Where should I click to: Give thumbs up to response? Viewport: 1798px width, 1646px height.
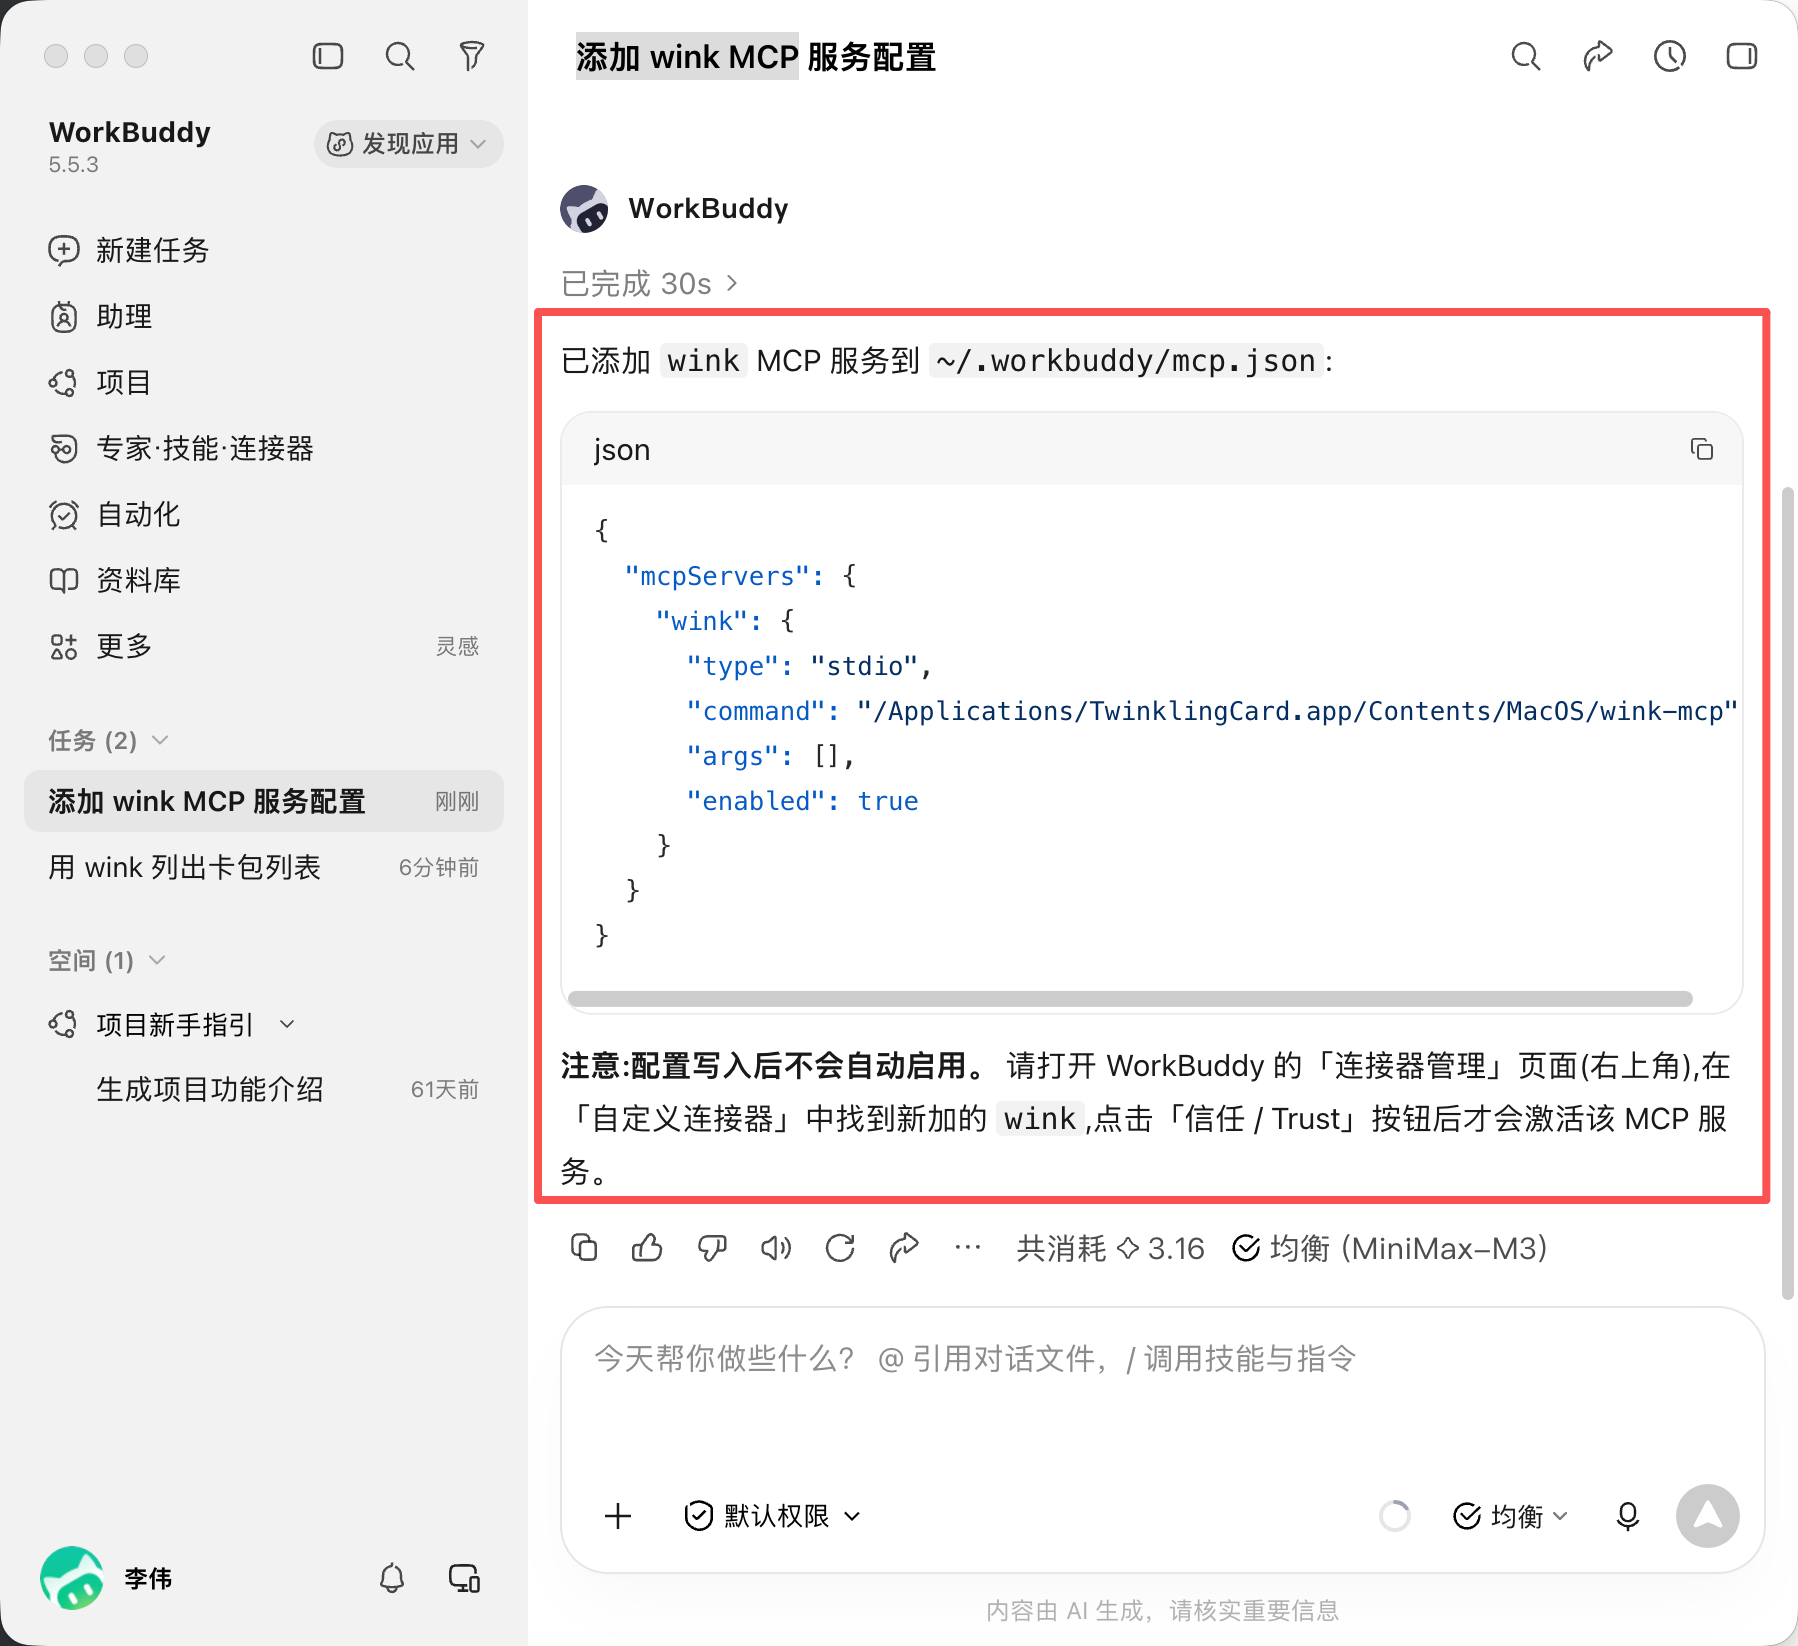[x=648, y=1247]
